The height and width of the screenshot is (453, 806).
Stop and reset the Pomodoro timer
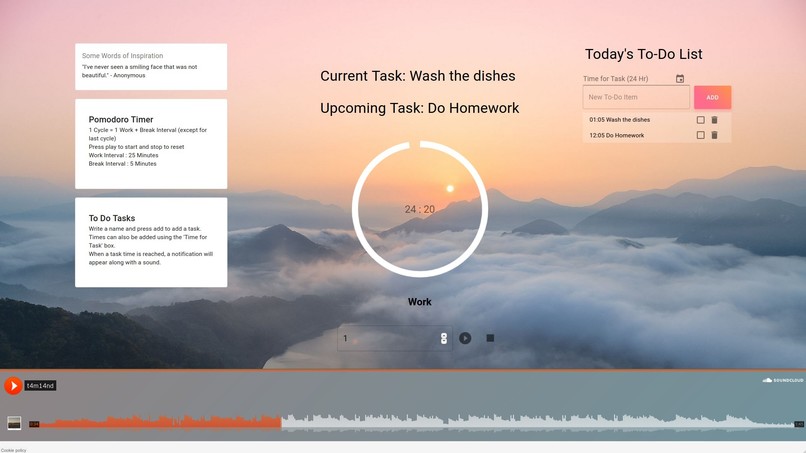[490, 338]
